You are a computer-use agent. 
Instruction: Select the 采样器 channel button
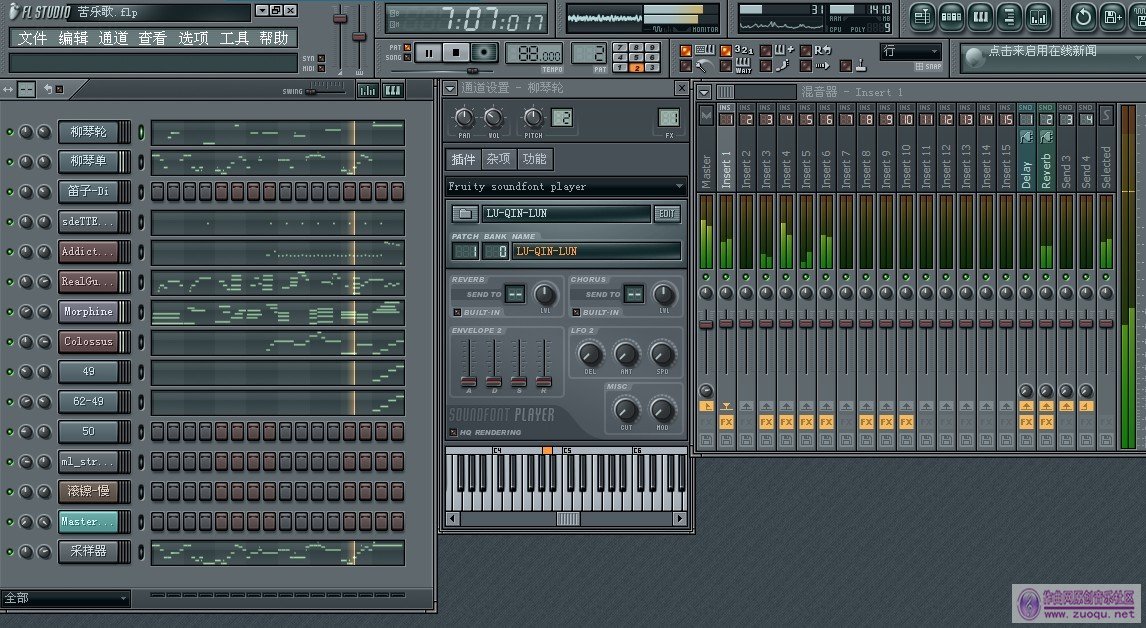pos(88,551)
